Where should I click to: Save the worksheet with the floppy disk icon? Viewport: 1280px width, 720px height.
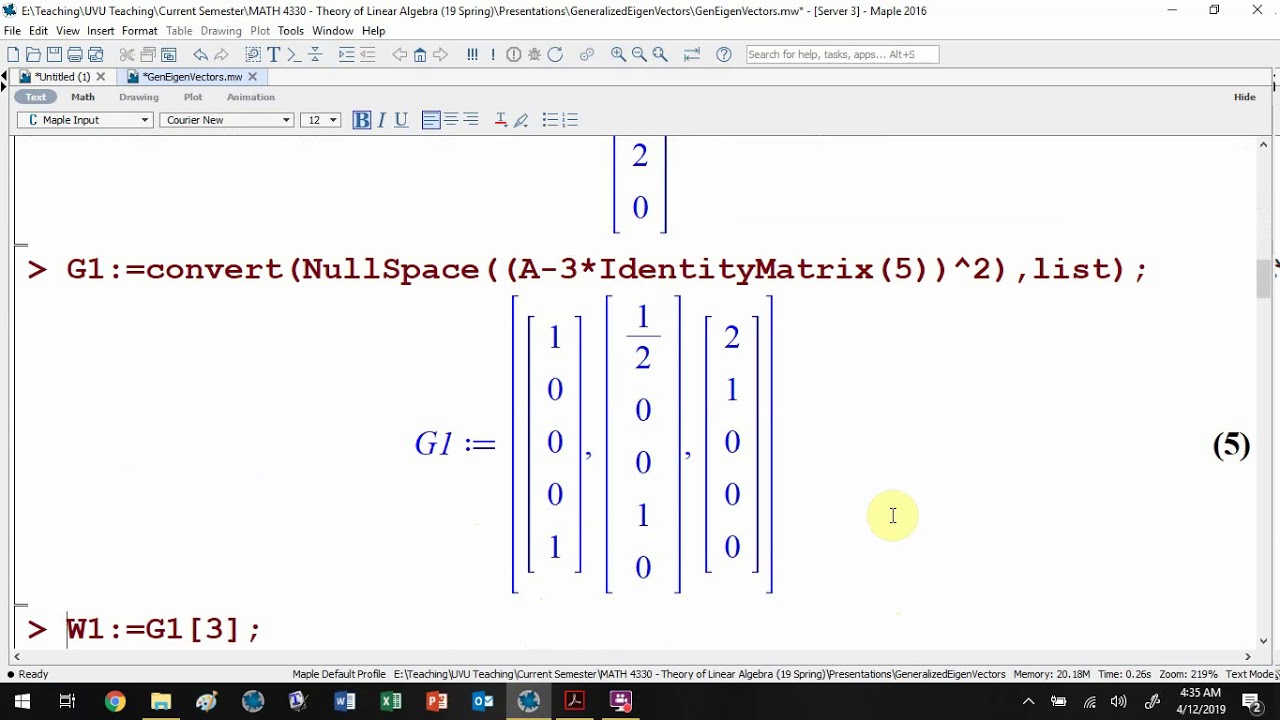54,54
